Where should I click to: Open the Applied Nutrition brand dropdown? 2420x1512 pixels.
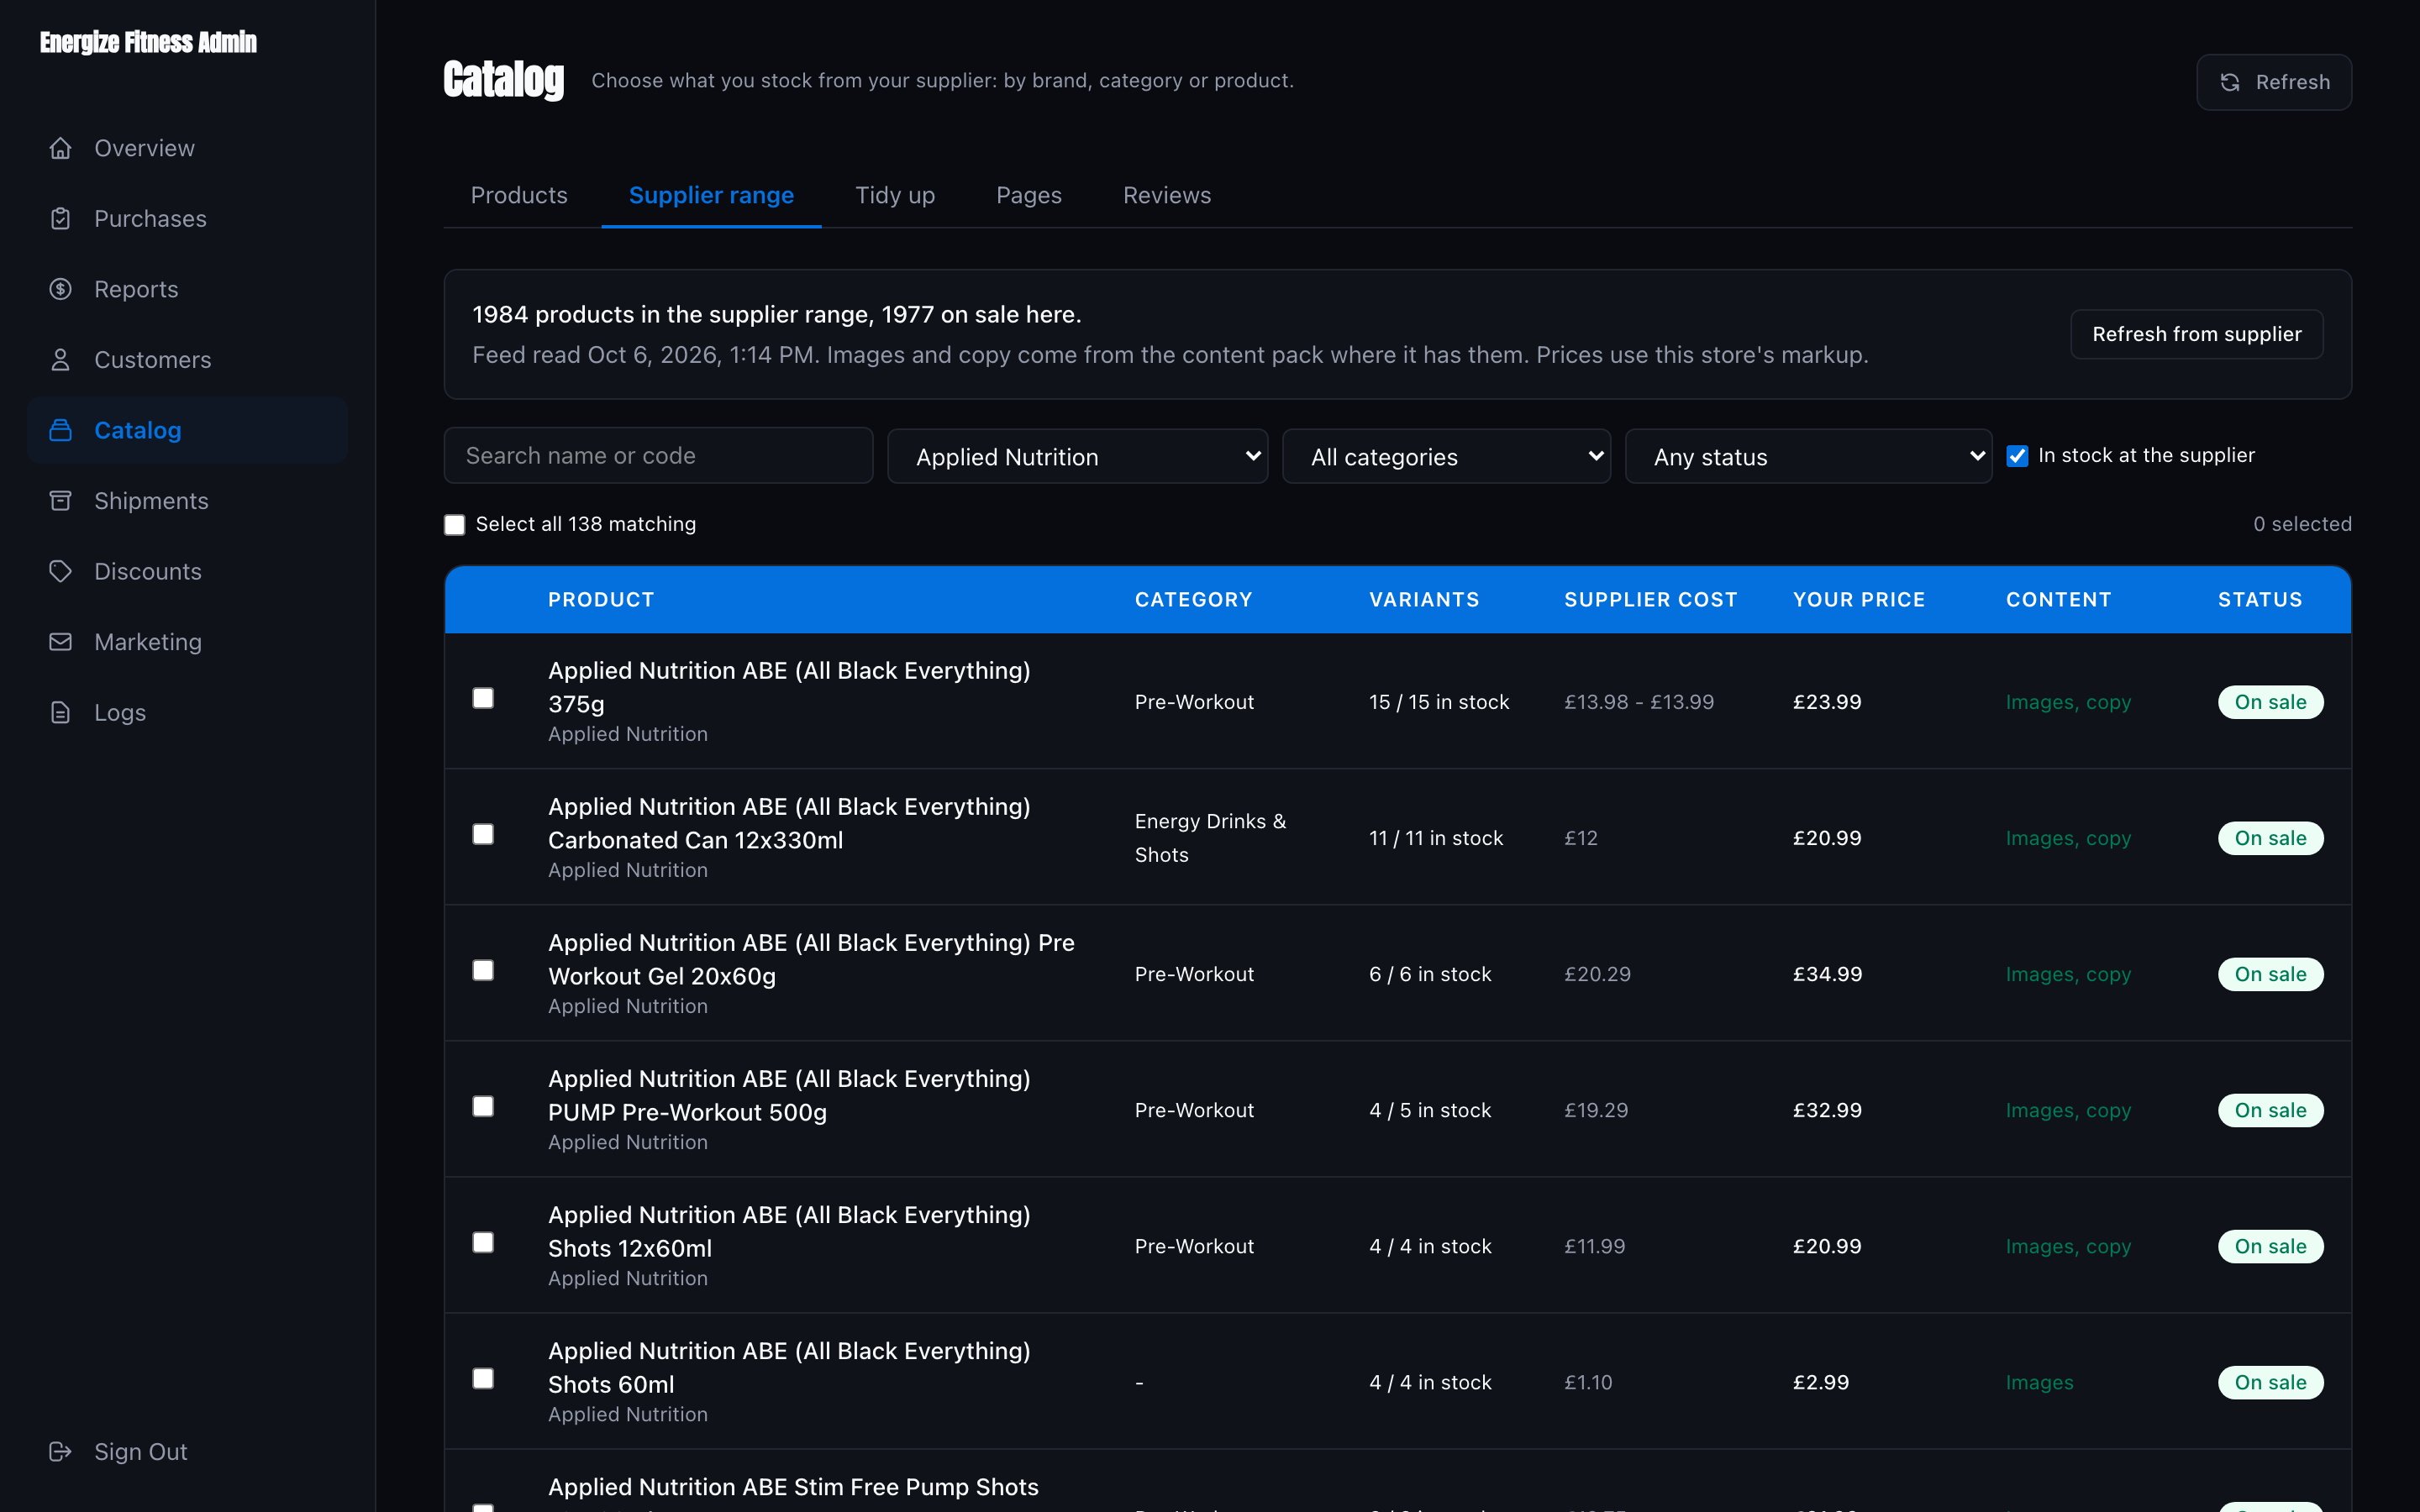tap(1077, 456)
